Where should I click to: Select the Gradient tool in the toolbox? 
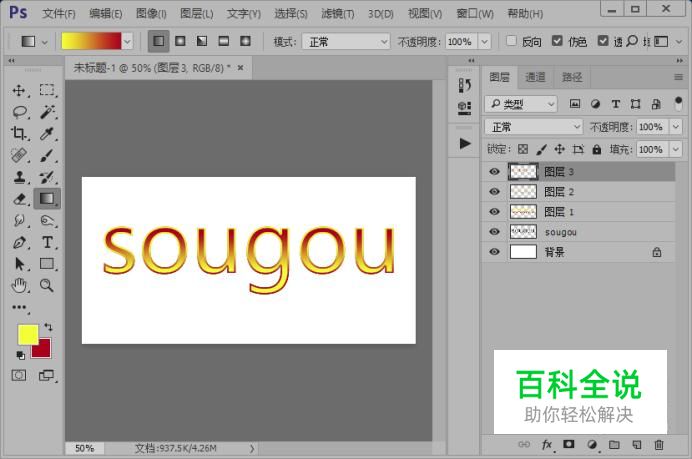click(x=47, y=199)
